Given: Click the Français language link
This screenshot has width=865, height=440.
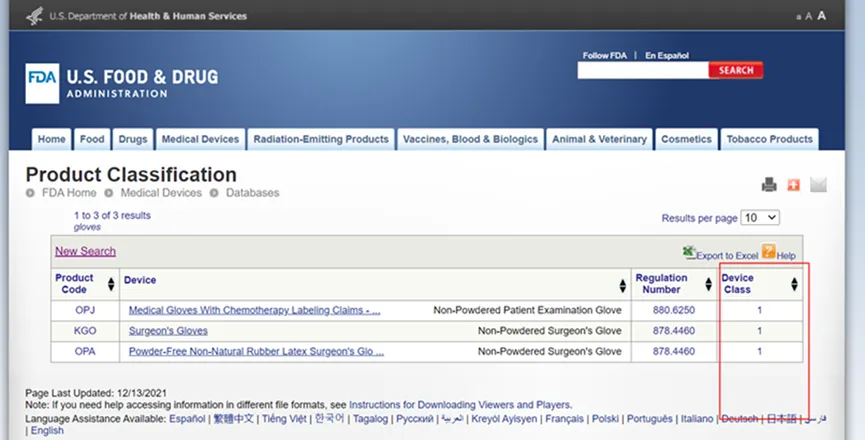Looking at the screenshot, I should [564, 419].
